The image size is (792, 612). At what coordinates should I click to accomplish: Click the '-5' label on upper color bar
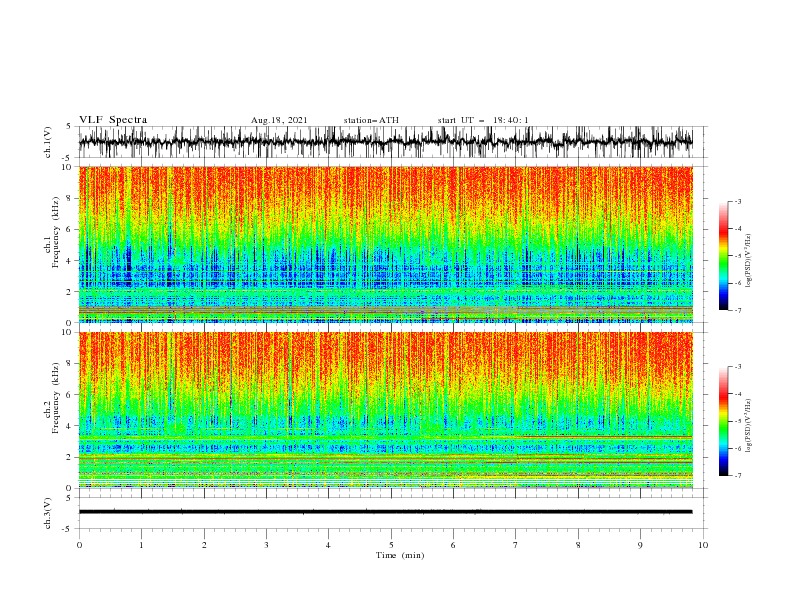738,256
